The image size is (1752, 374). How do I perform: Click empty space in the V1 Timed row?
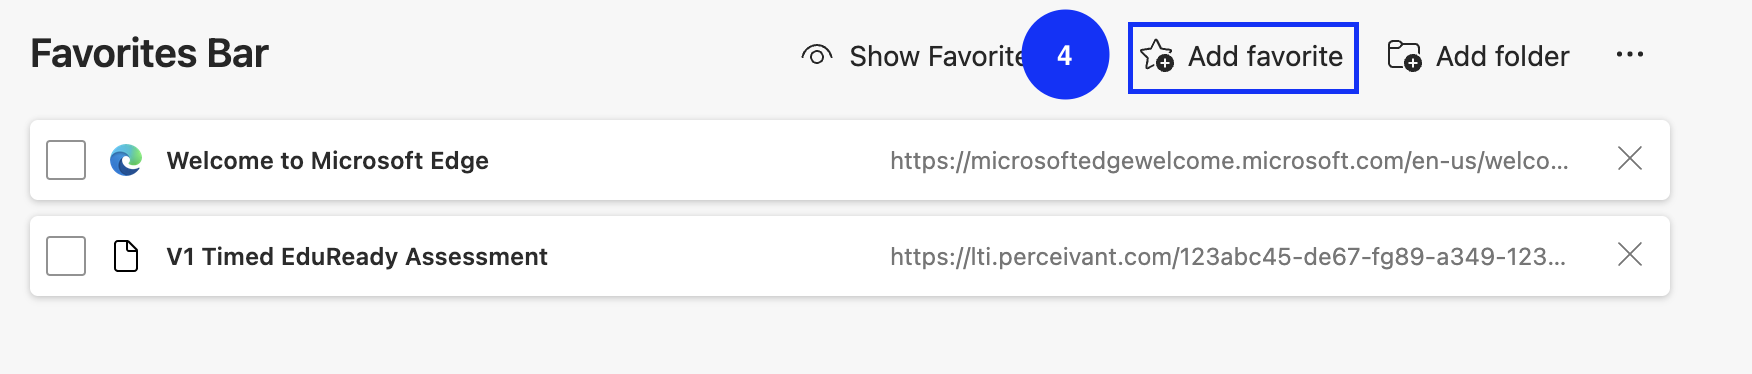718,256
